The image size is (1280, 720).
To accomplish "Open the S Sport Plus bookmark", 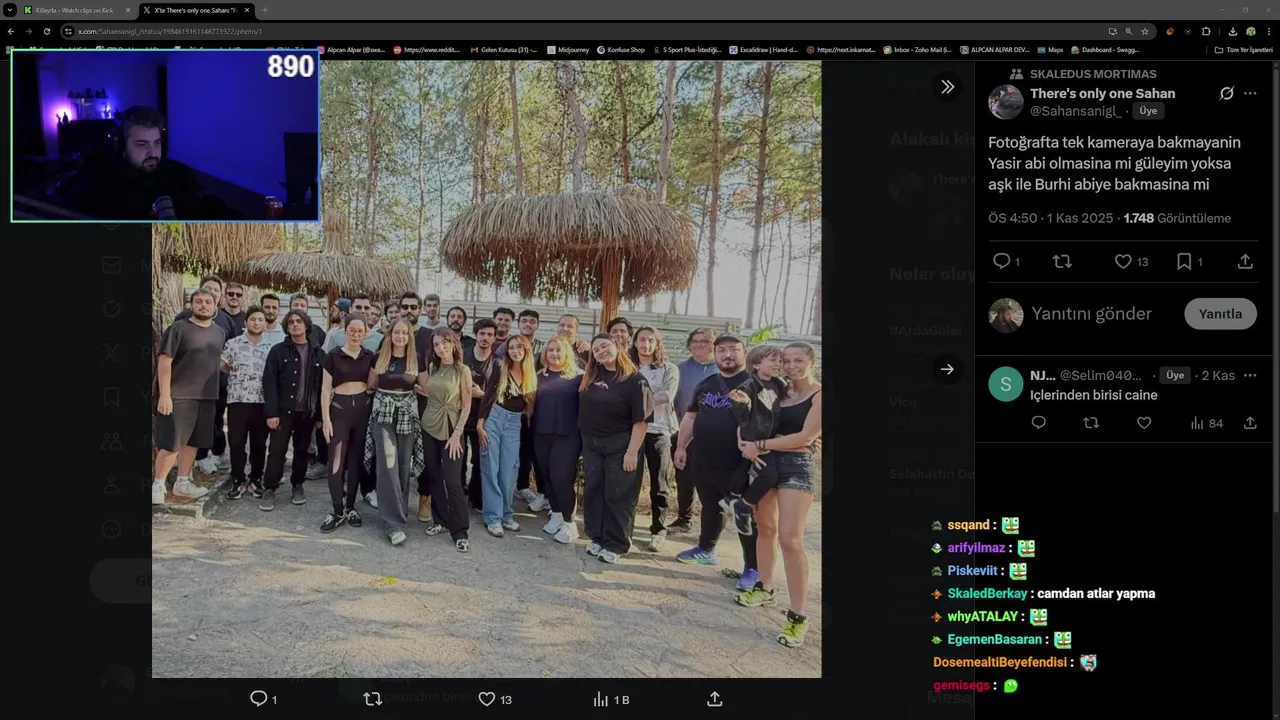I will coord(687,49).
